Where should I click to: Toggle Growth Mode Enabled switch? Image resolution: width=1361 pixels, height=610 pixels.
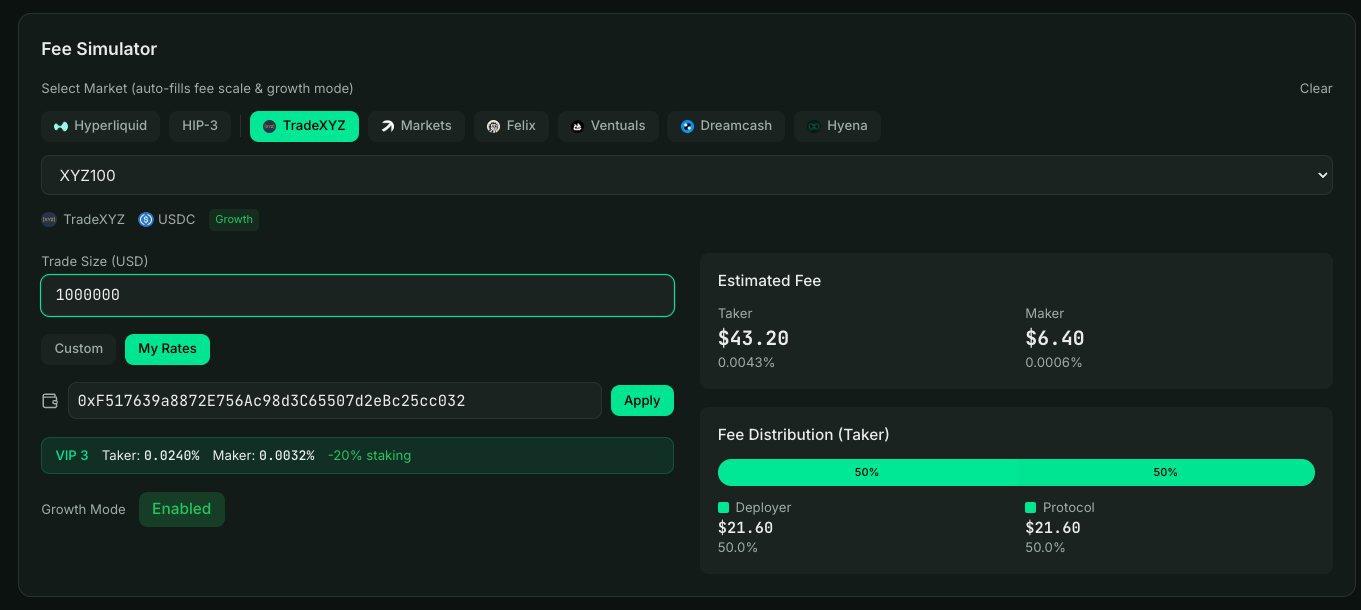tap(181, 509)
